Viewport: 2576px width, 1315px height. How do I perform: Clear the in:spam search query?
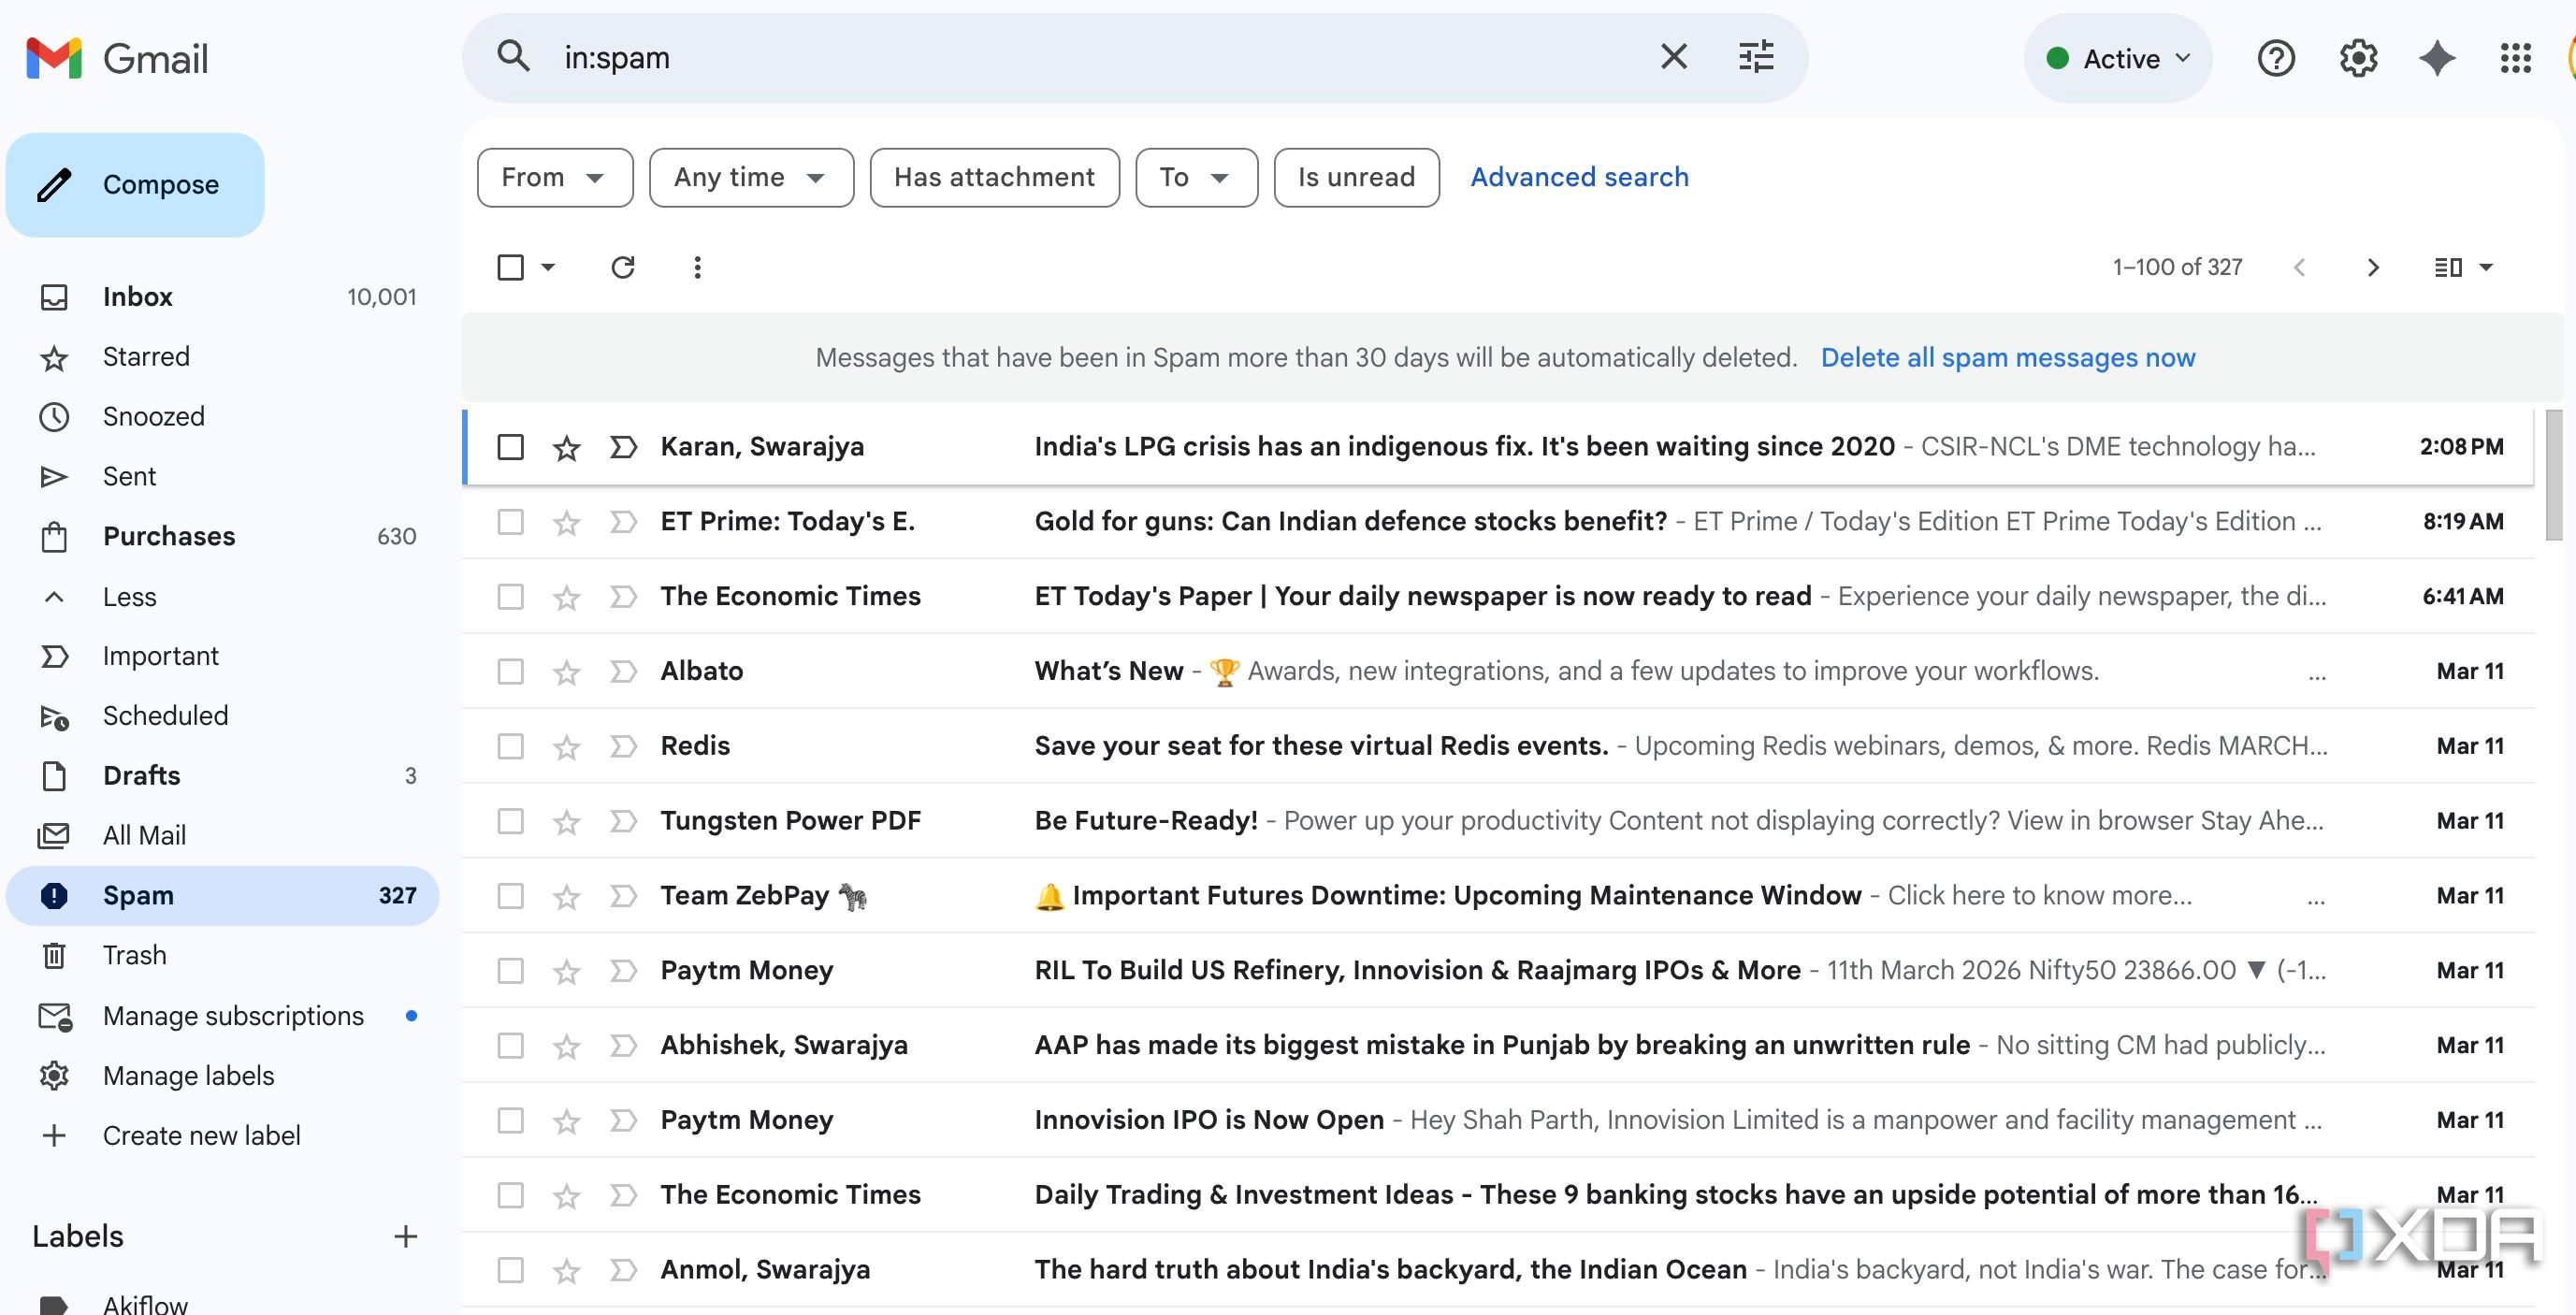(1673, 57)
